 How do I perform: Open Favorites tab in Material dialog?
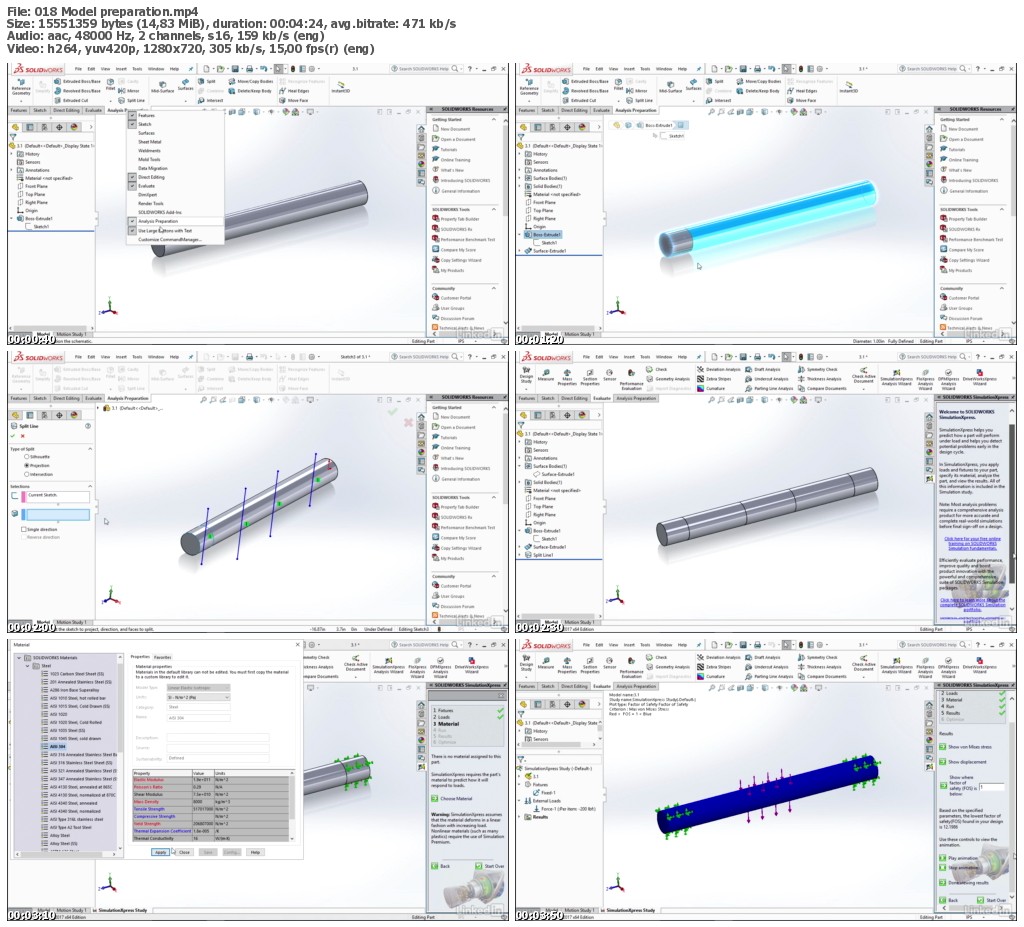point(163,657)
